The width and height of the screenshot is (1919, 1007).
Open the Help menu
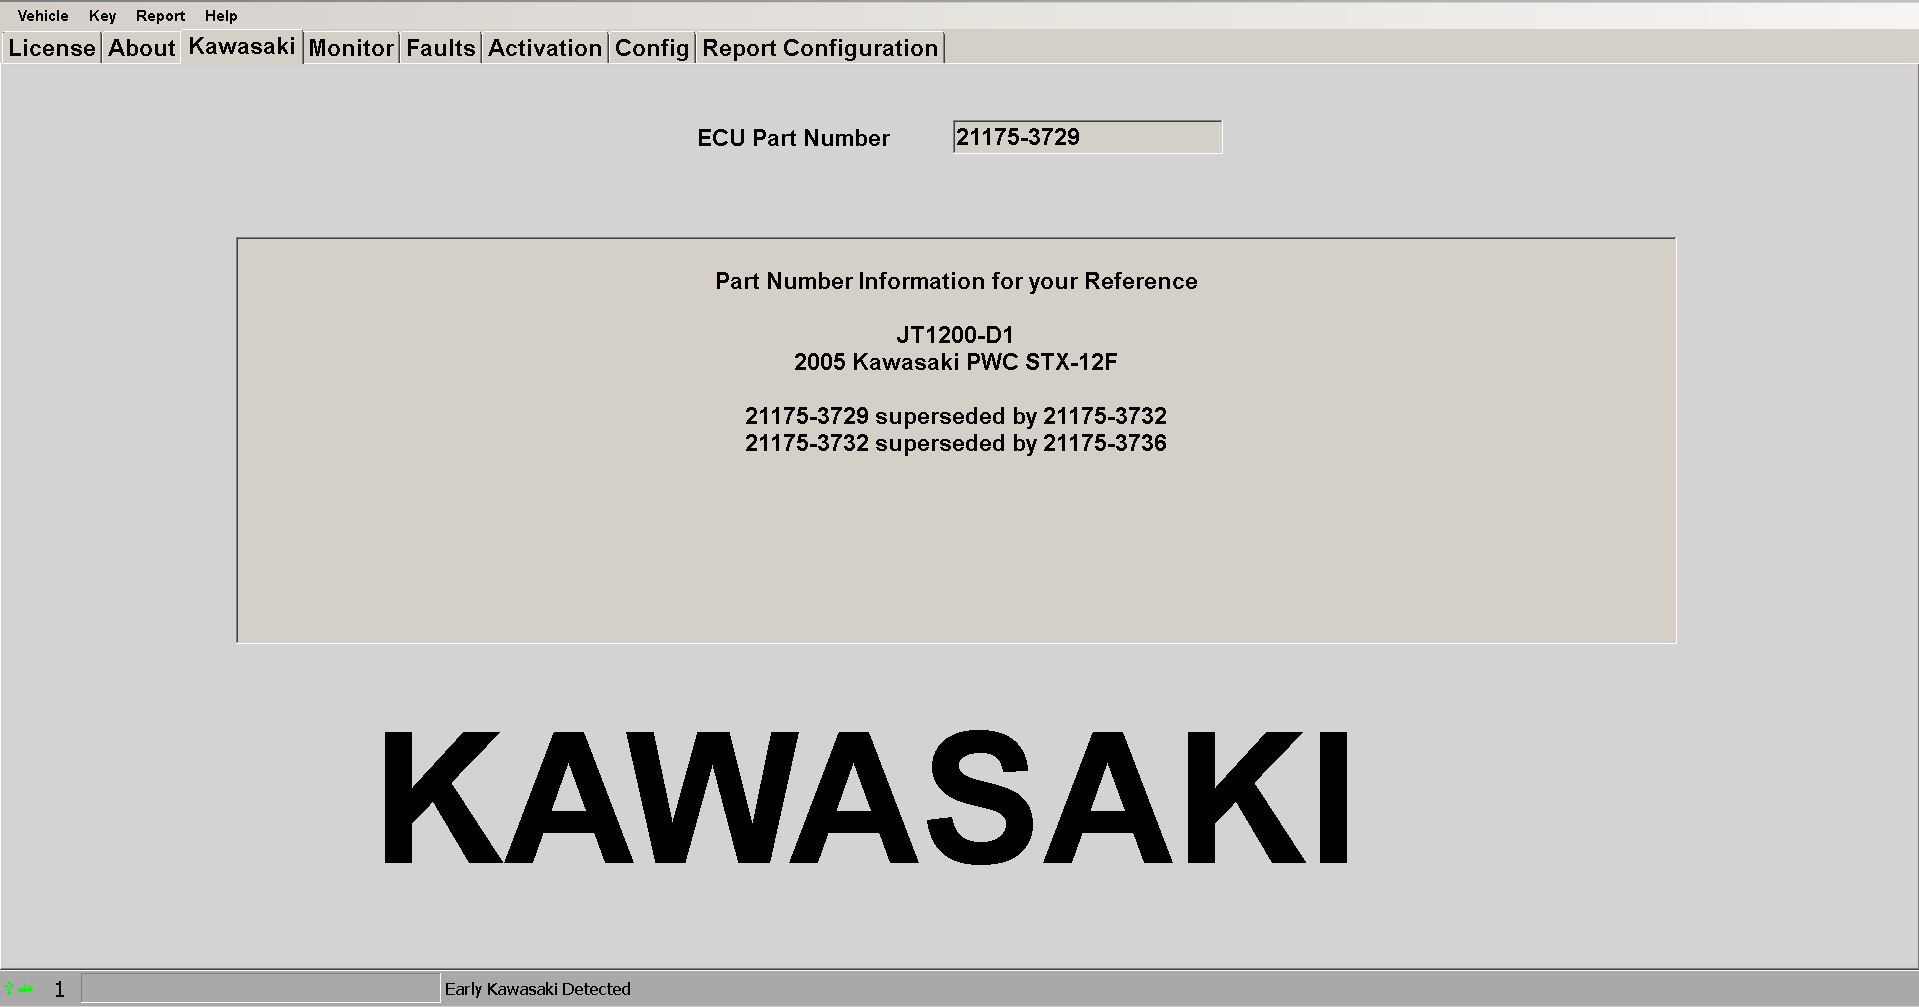221,16
